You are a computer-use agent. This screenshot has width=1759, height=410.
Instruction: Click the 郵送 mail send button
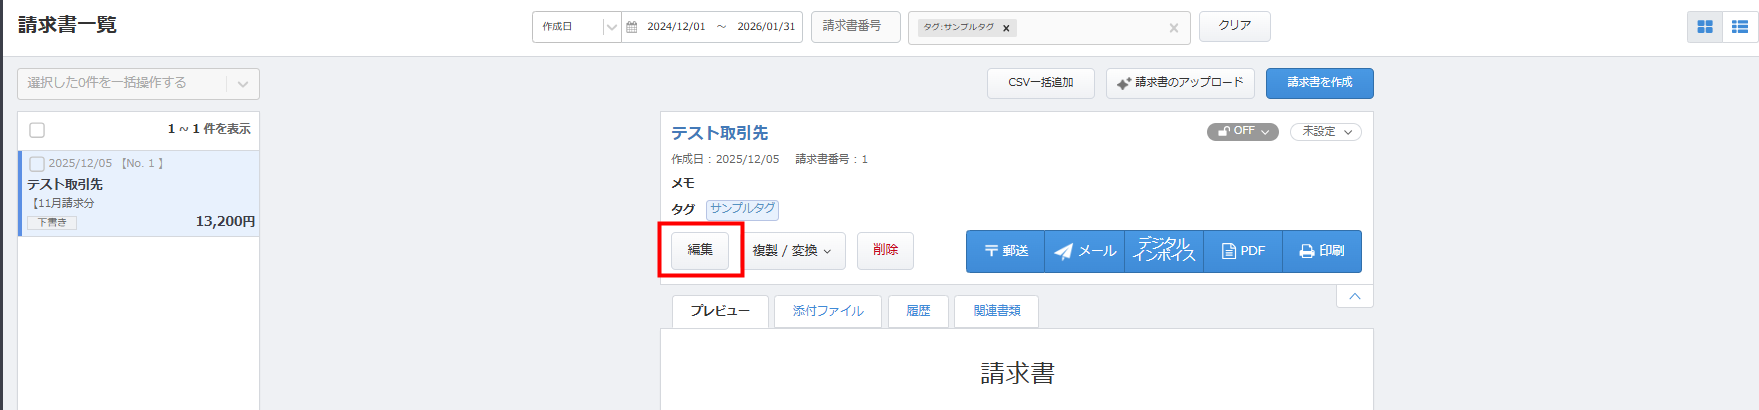pos(1006,251)
